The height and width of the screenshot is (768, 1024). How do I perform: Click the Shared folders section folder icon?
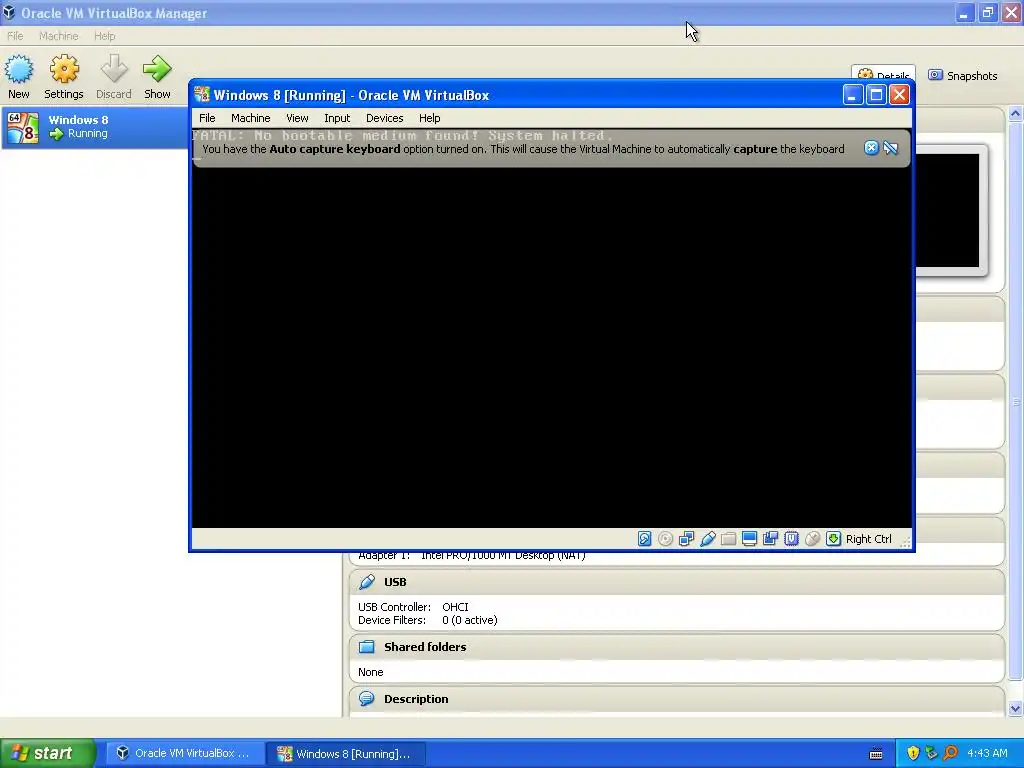click(367, 647)
